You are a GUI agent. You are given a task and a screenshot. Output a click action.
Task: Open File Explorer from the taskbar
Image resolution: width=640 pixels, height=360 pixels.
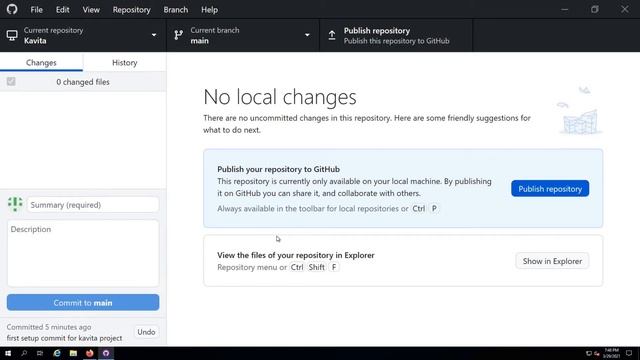point(73,353)
